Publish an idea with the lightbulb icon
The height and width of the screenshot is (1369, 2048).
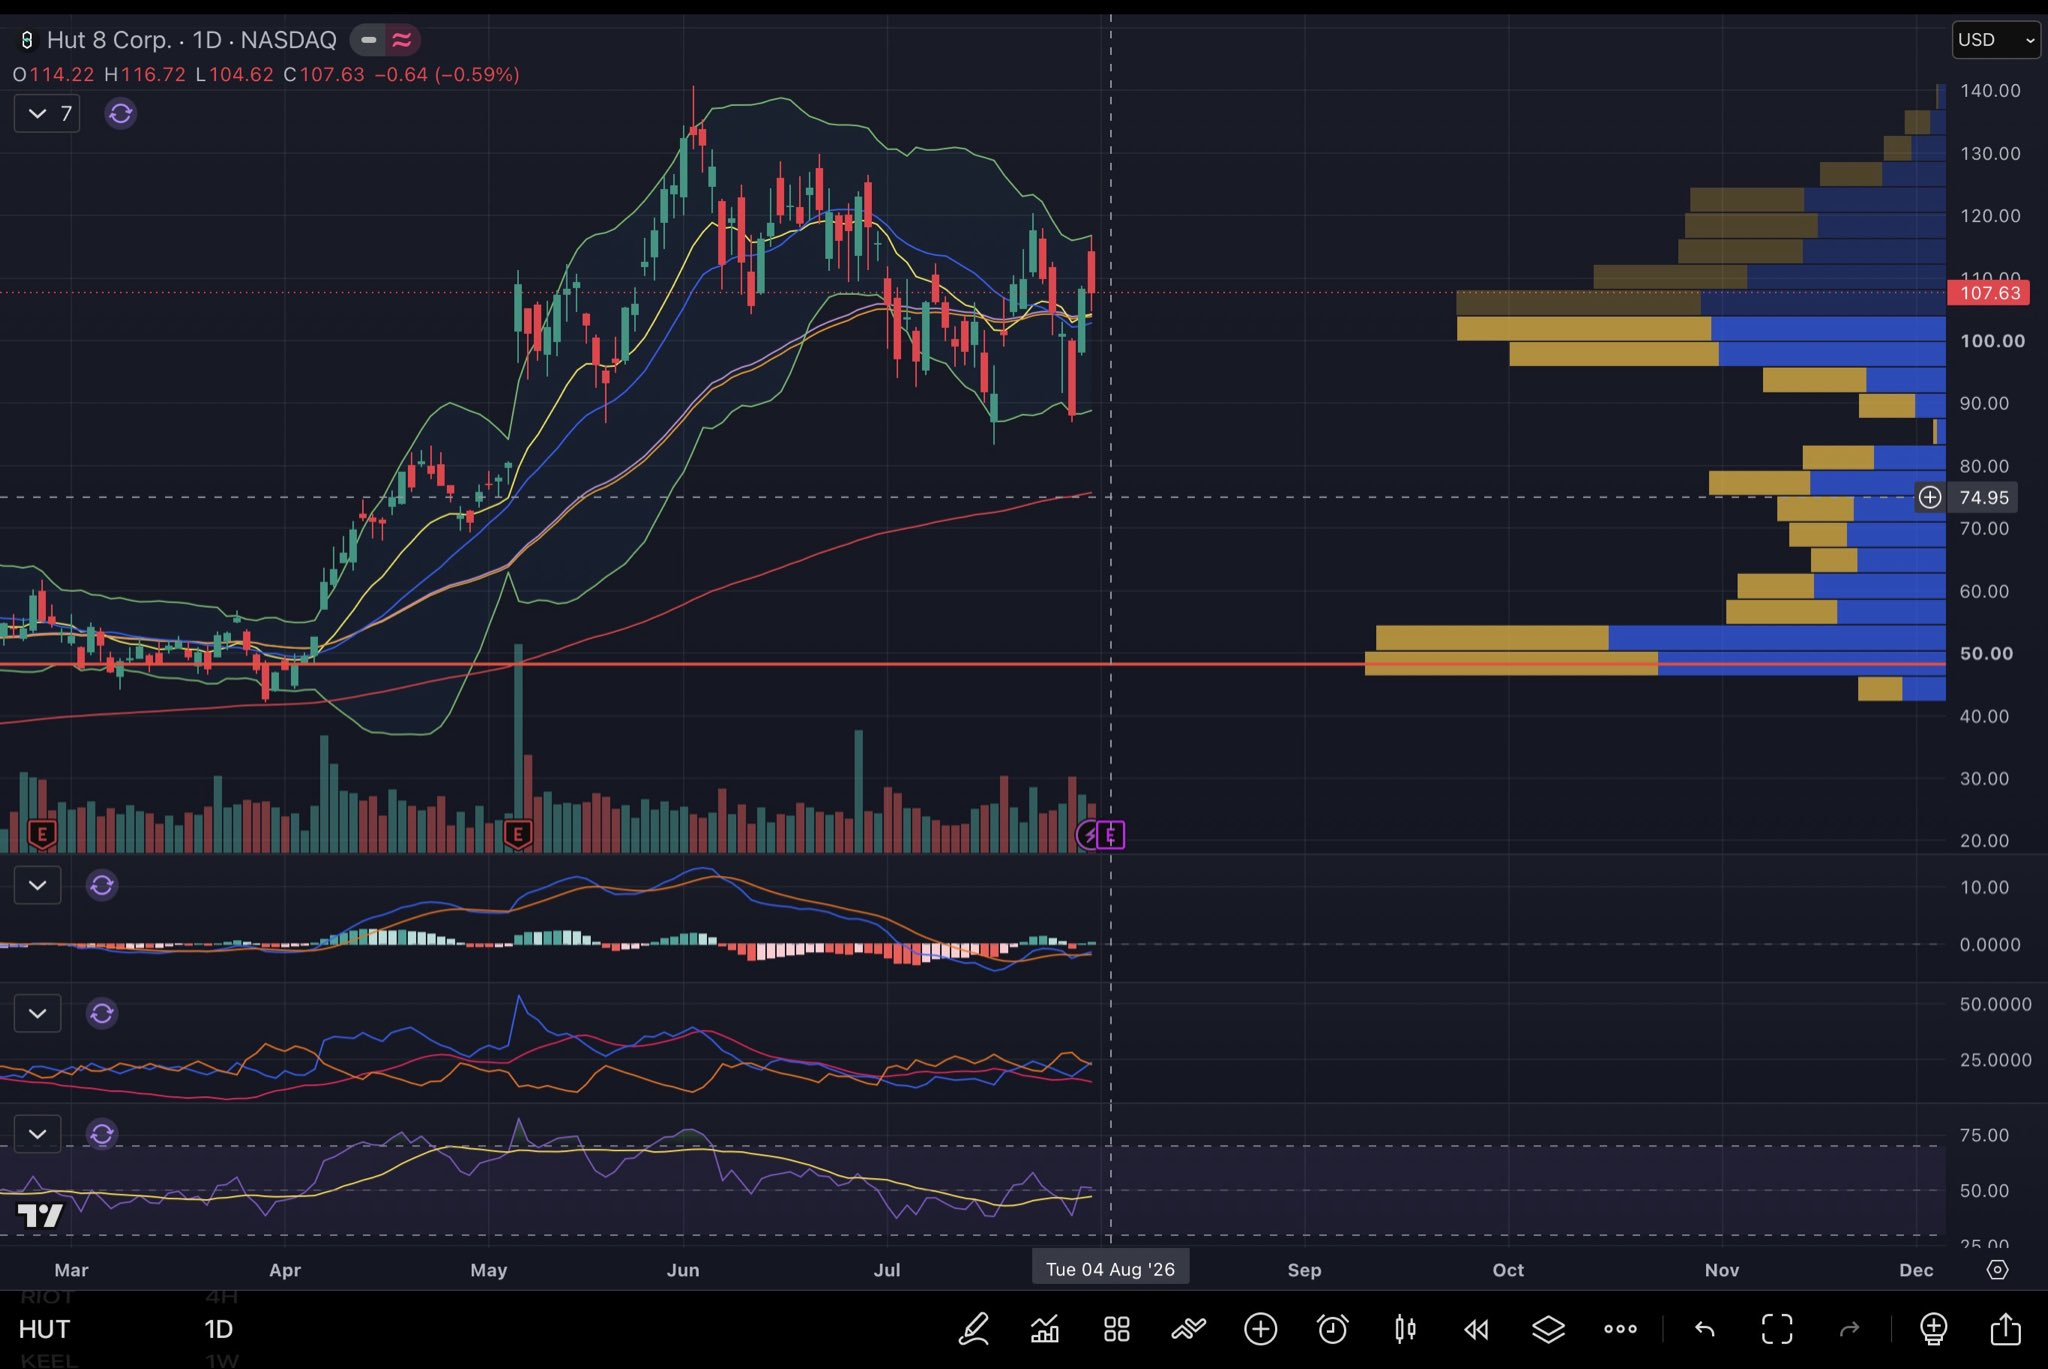(1934, 1329)
